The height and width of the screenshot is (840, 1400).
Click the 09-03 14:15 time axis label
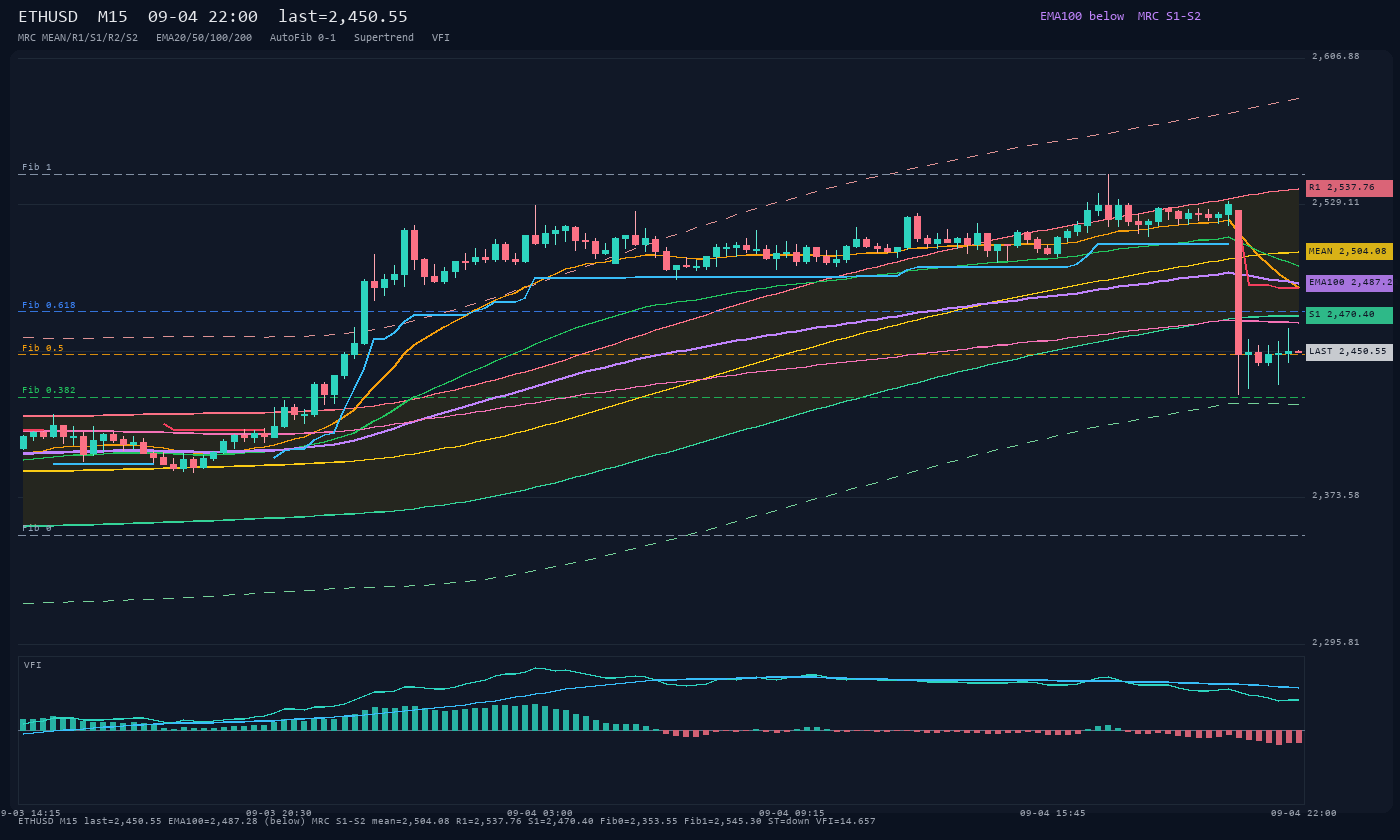click(x=30, y=813)
